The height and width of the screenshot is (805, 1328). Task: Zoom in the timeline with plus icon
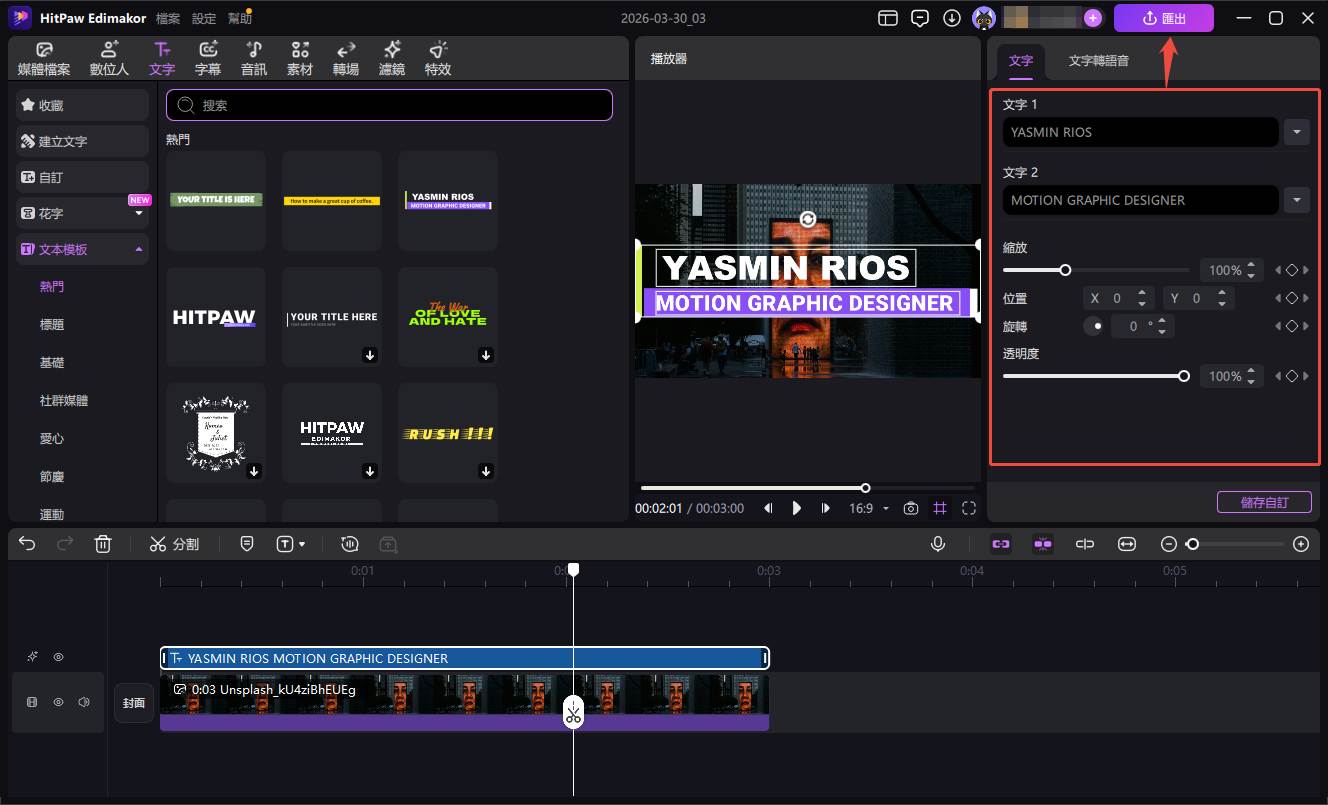(x=1300, y=544)
